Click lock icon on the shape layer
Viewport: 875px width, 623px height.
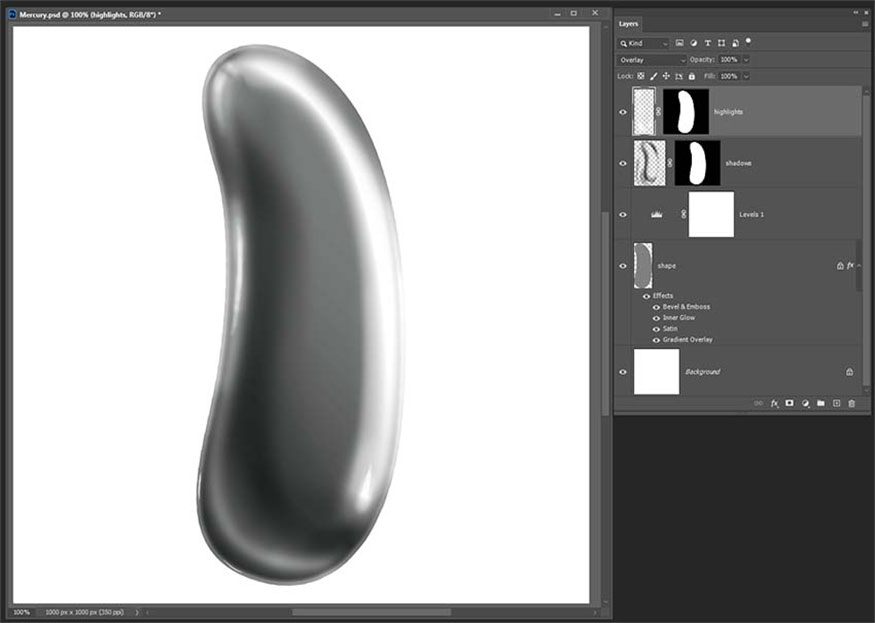[x=840, y=266]
